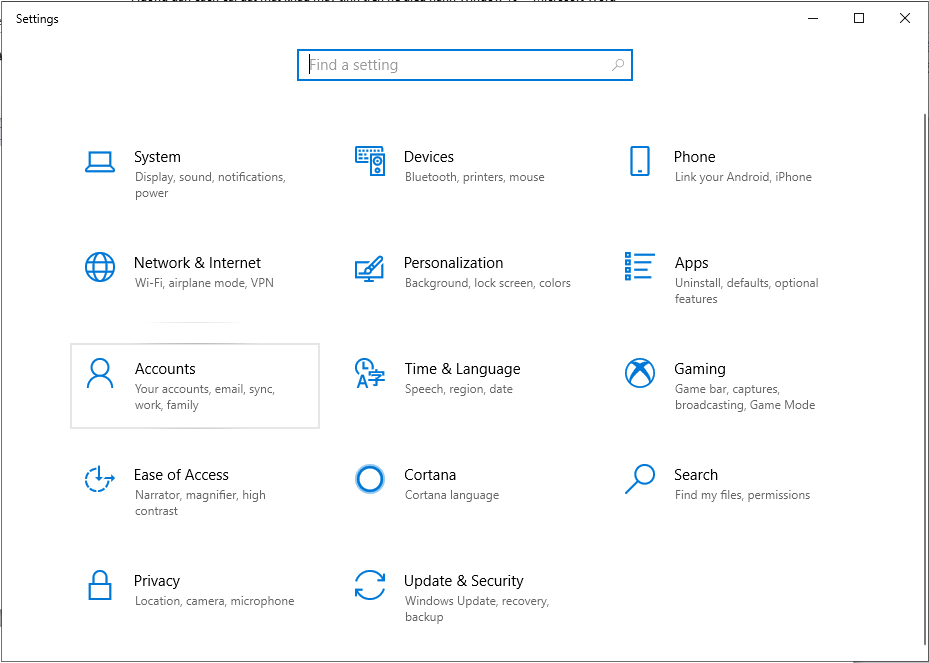The width and height of the screenshot is (929, 663).
Task: Click "Bluetooth, printers, mouse" description
Action: tap(475, 177)
